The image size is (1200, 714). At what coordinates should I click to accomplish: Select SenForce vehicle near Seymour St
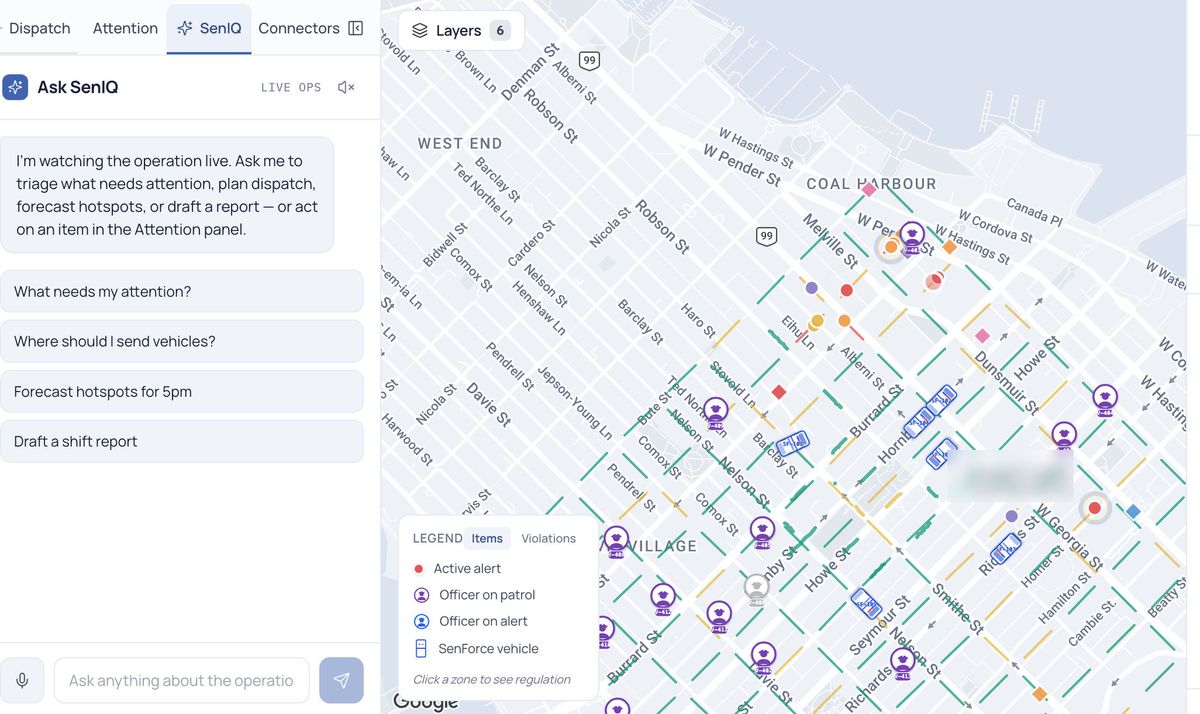point(866,603)
